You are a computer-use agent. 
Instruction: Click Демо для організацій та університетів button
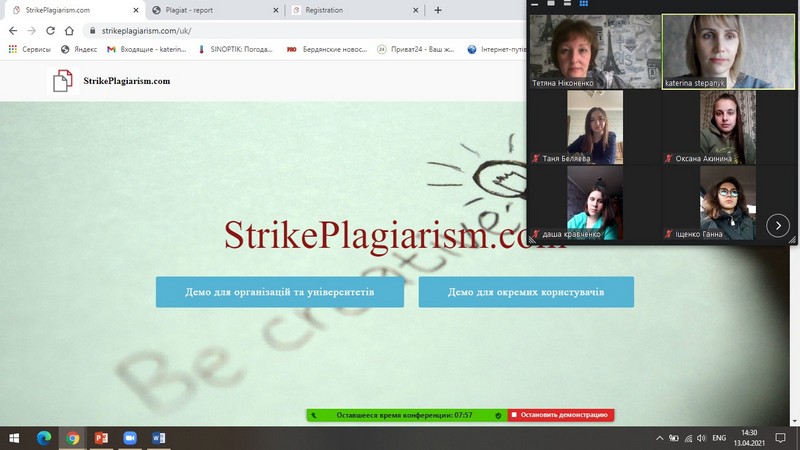(x=279, y=292)
